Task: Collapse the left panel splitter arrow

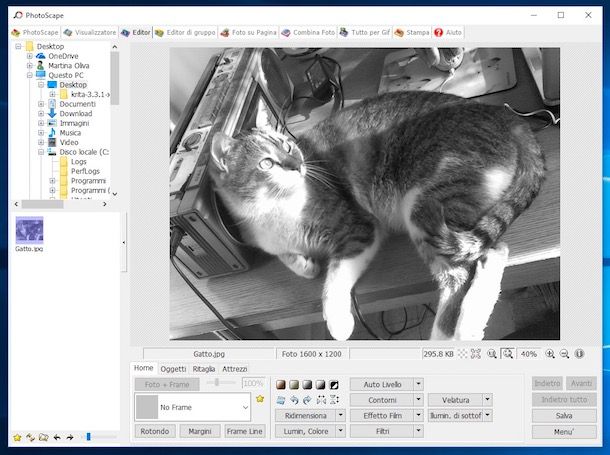Action: tap(124, 242)
